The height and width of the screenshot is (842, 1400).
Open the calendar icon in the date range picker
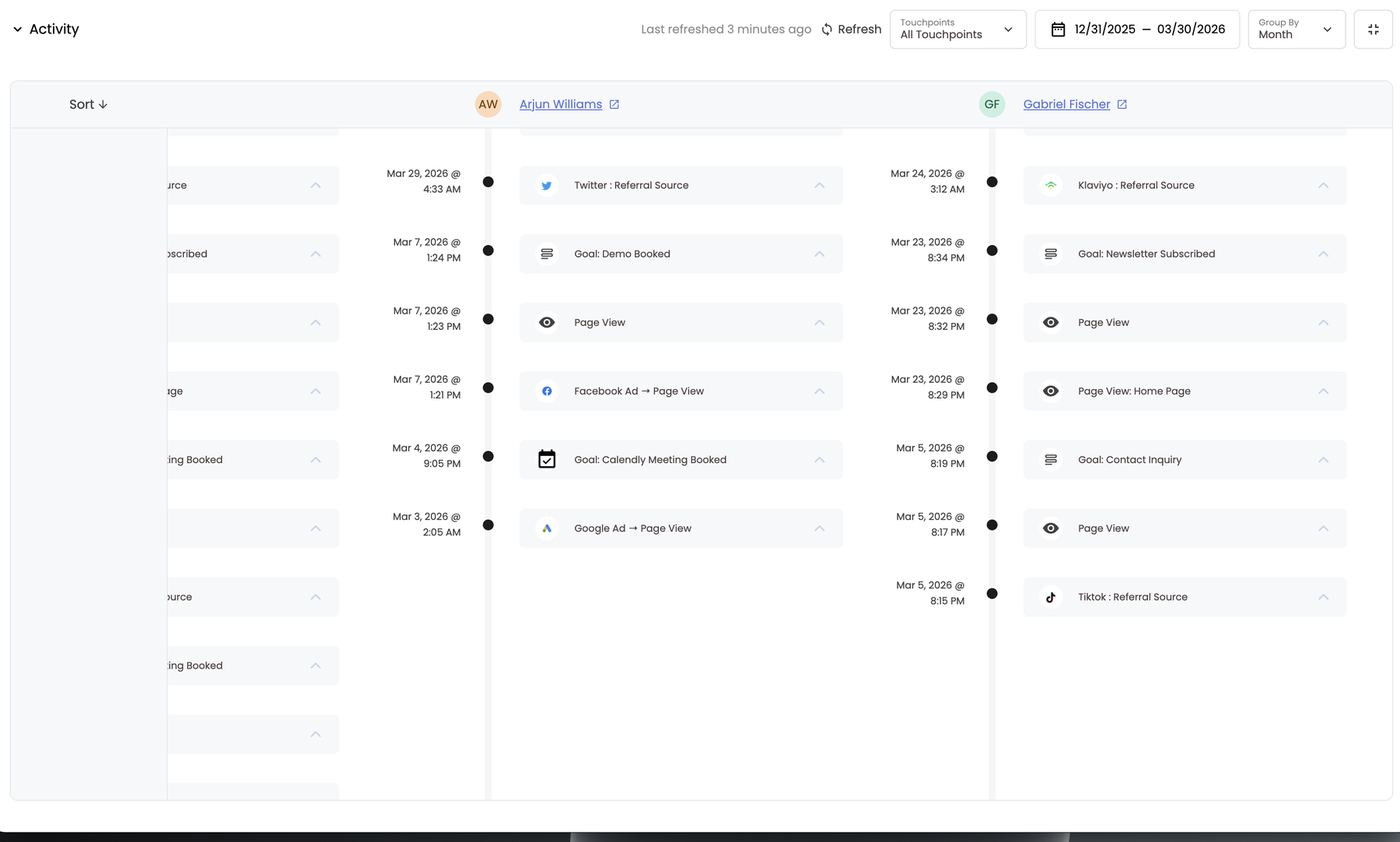(x=1058, y=29)
